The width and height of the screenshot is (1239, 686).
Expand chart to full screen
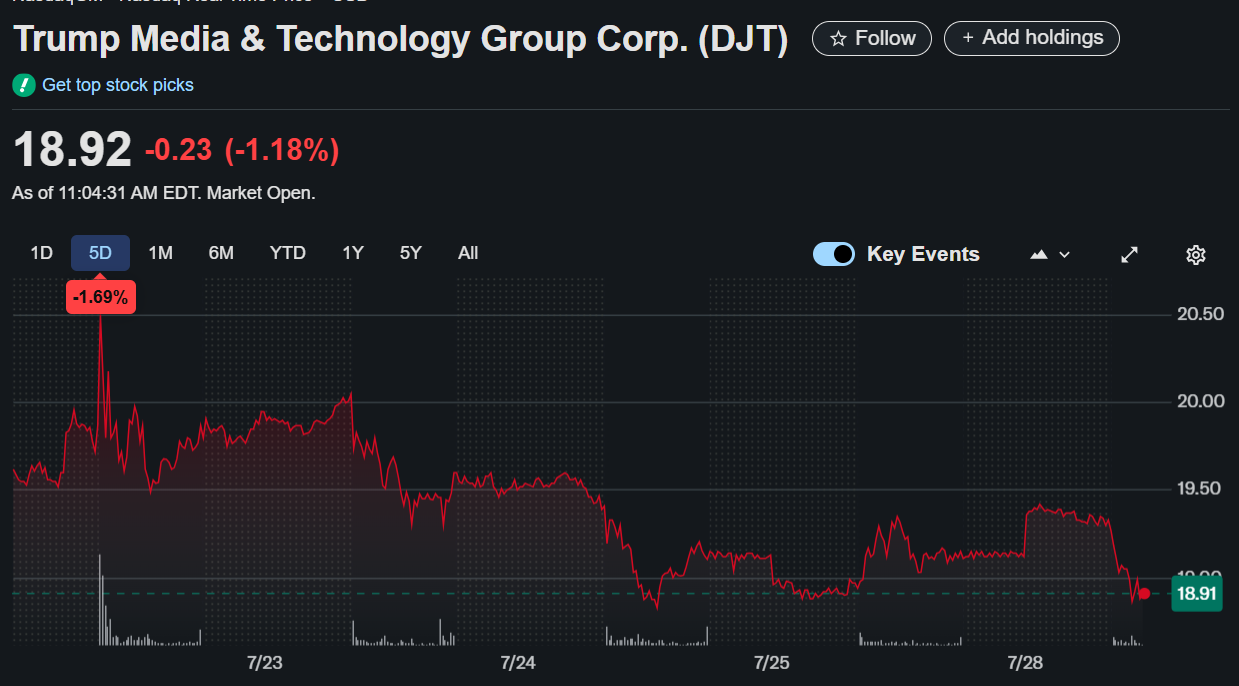point(1130,254)
